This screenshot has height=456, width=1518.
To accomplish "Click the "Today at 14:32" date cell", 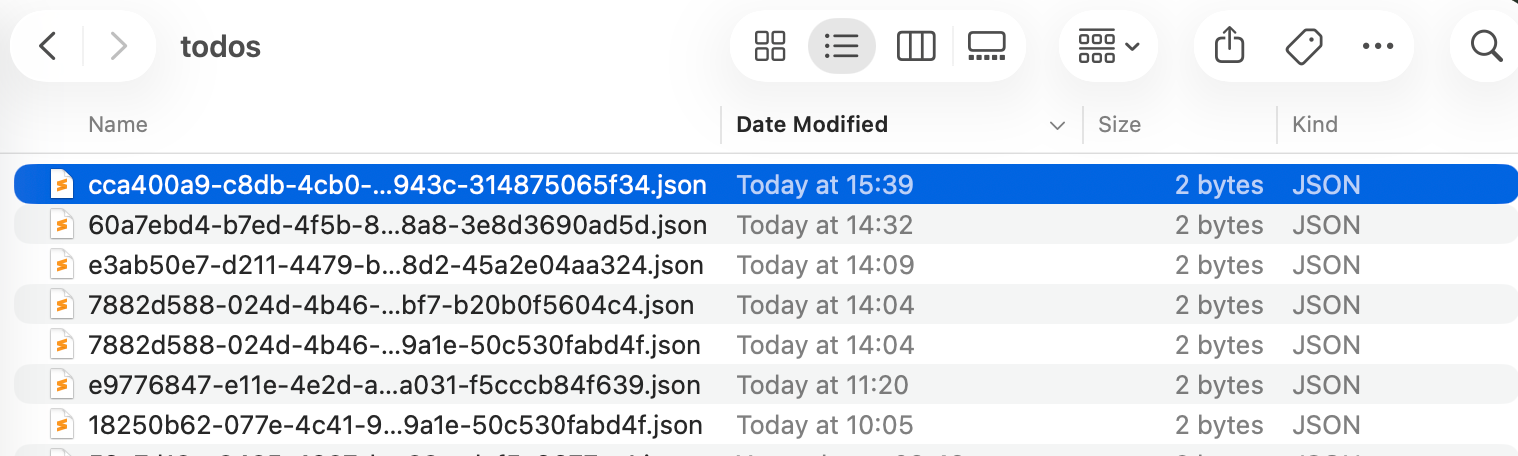I will click(x=825, y=225).
